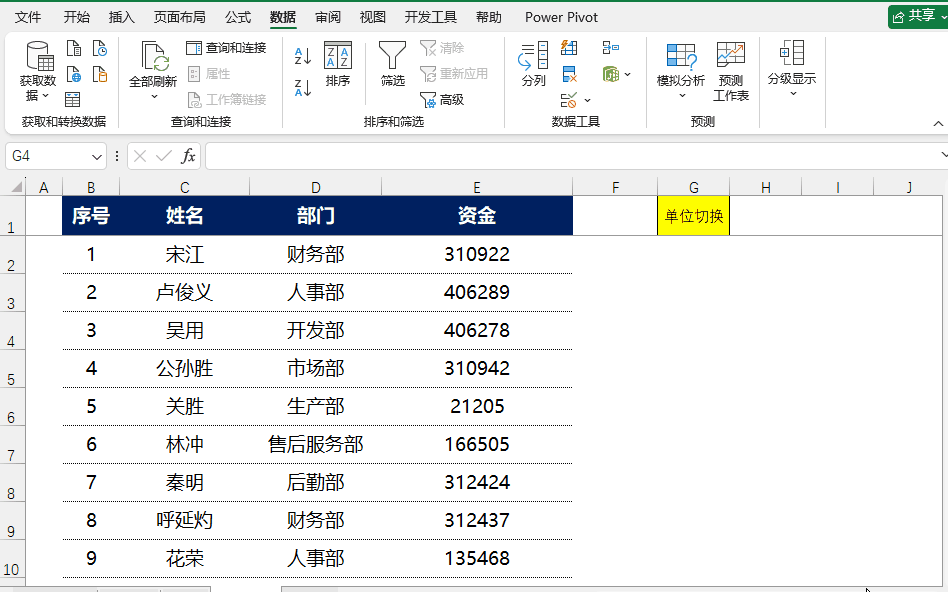Image resolution: width=948 pixels, height=592 pixels.
Task: Select column E header
Action: 477,187
